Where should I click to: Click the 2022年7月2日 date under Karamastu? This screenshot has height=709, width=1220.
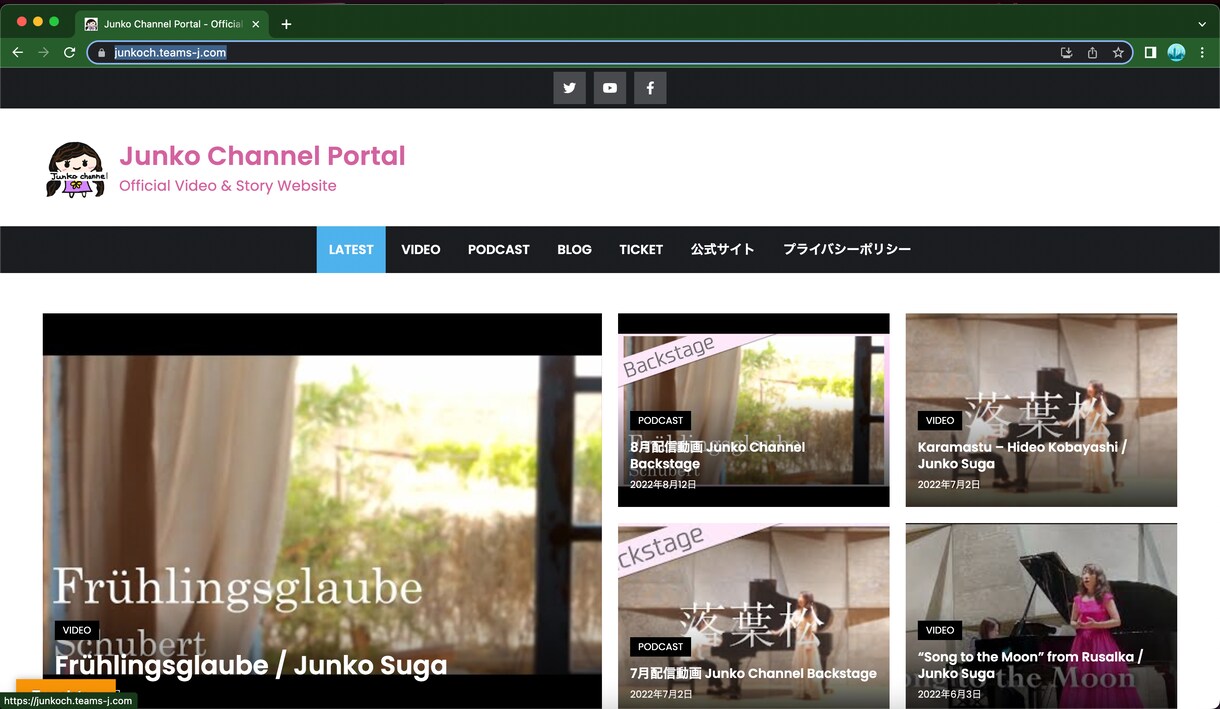949,484
